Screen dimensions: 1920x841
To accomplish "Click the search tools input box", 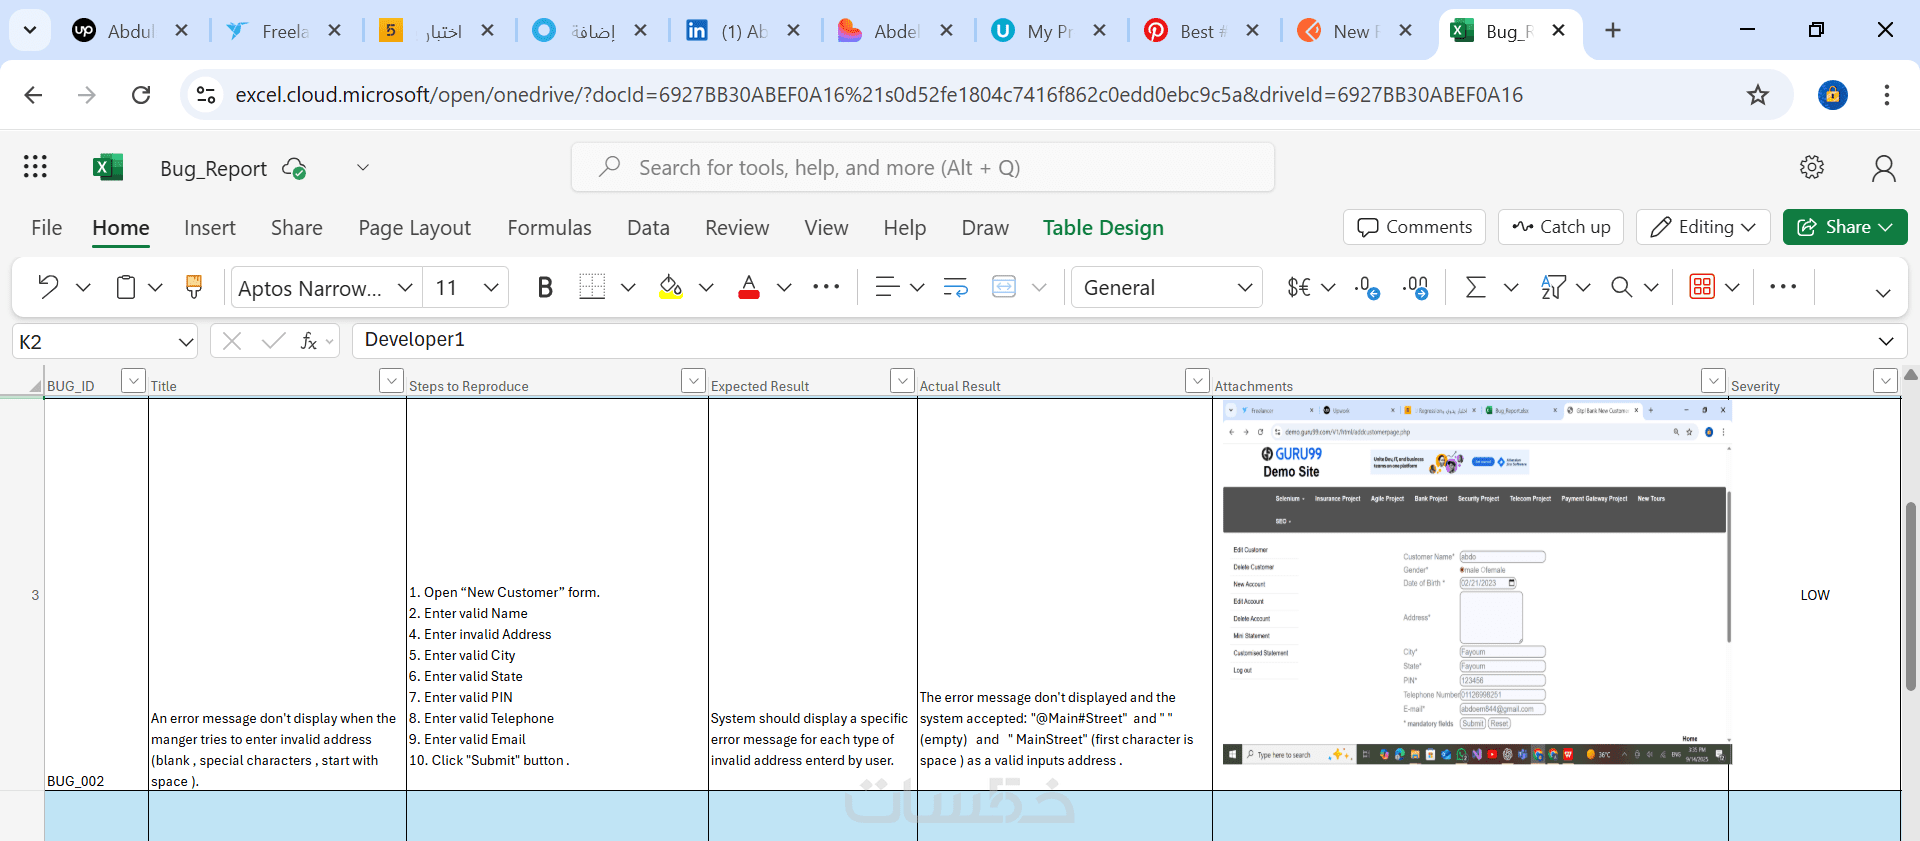I will (923, 167).
